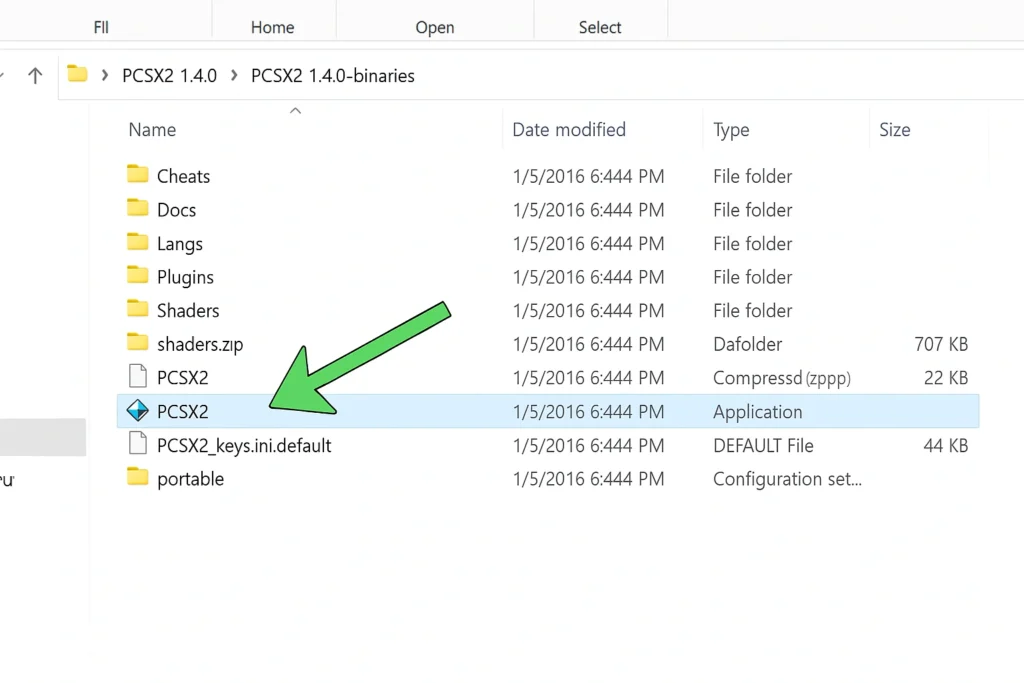Select the PCSX2_keys.ini.default file icon
The width and height of the screenshot is (1024, 683).
138,443
